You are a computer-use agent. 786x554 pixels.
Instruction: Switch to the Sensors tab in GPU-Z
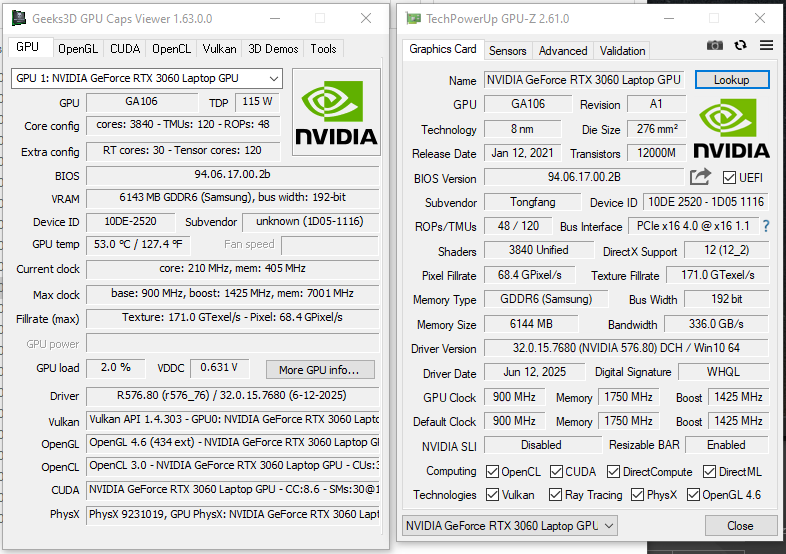click(507, 51)
